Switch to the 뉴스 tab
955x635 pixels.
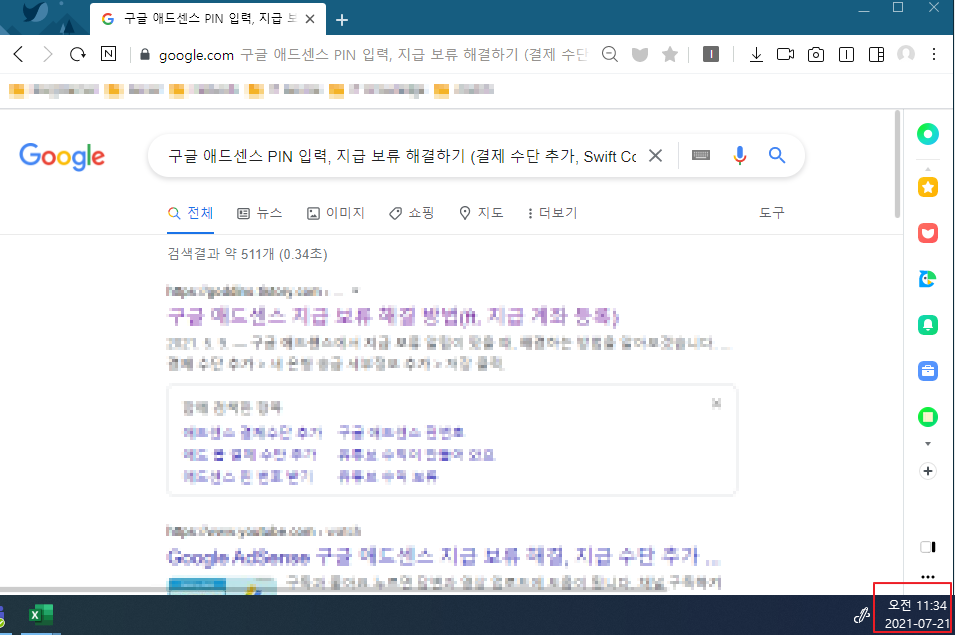[259, 213]
